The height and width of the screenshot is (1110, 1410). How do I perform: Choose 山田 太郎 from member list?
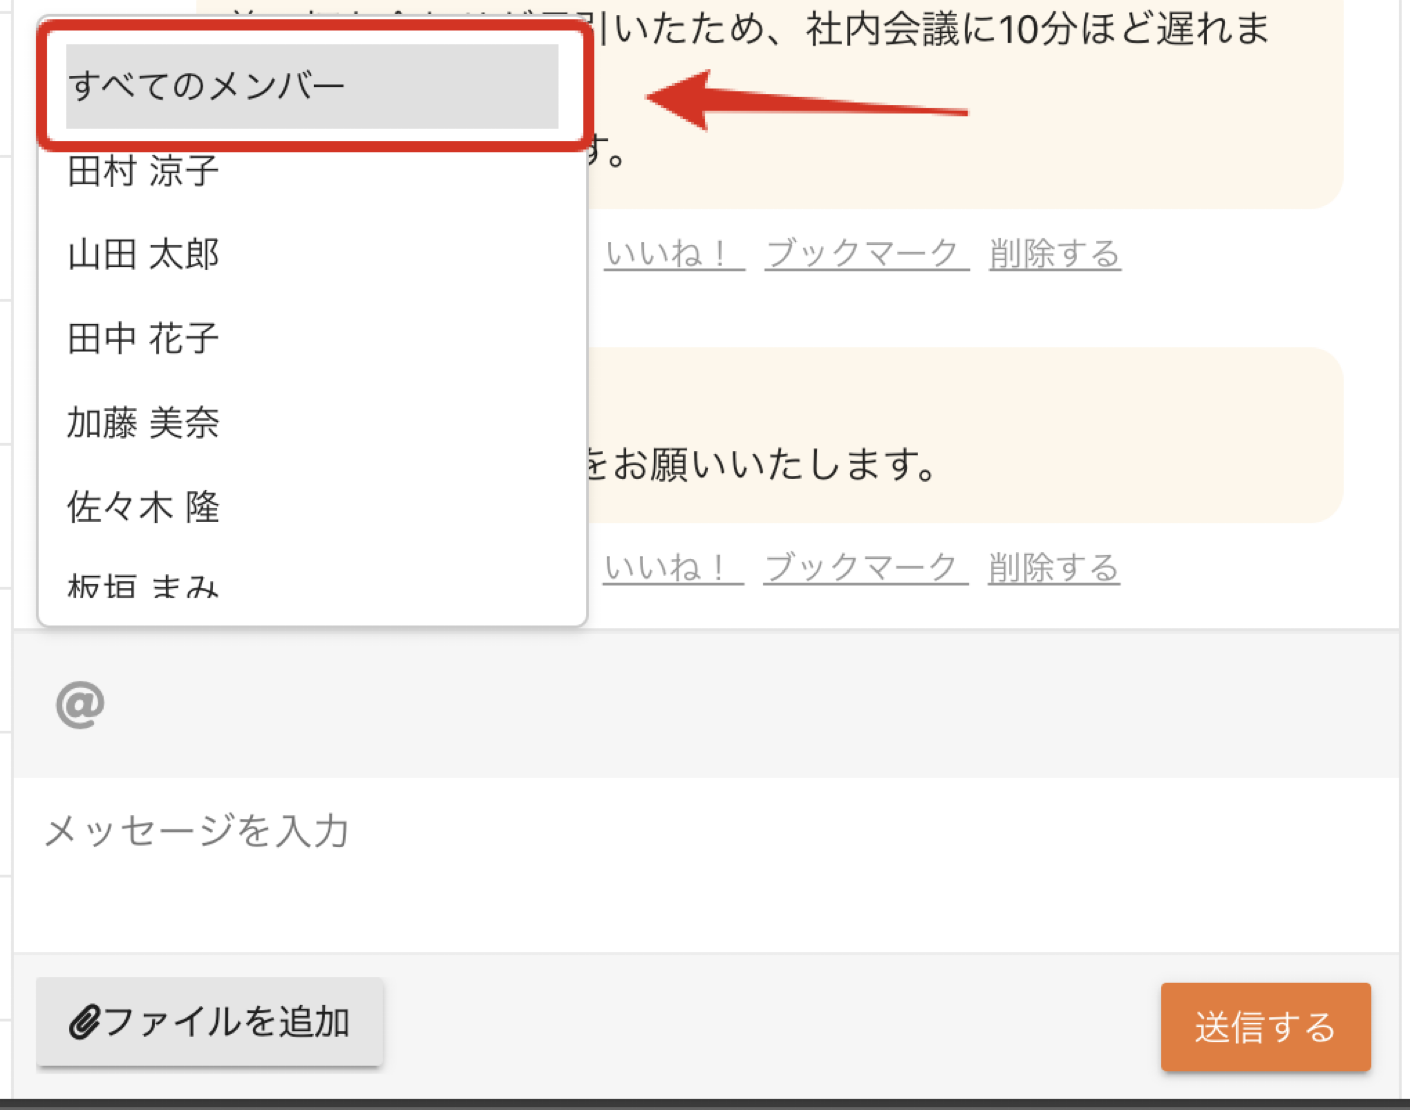point(312,255)
